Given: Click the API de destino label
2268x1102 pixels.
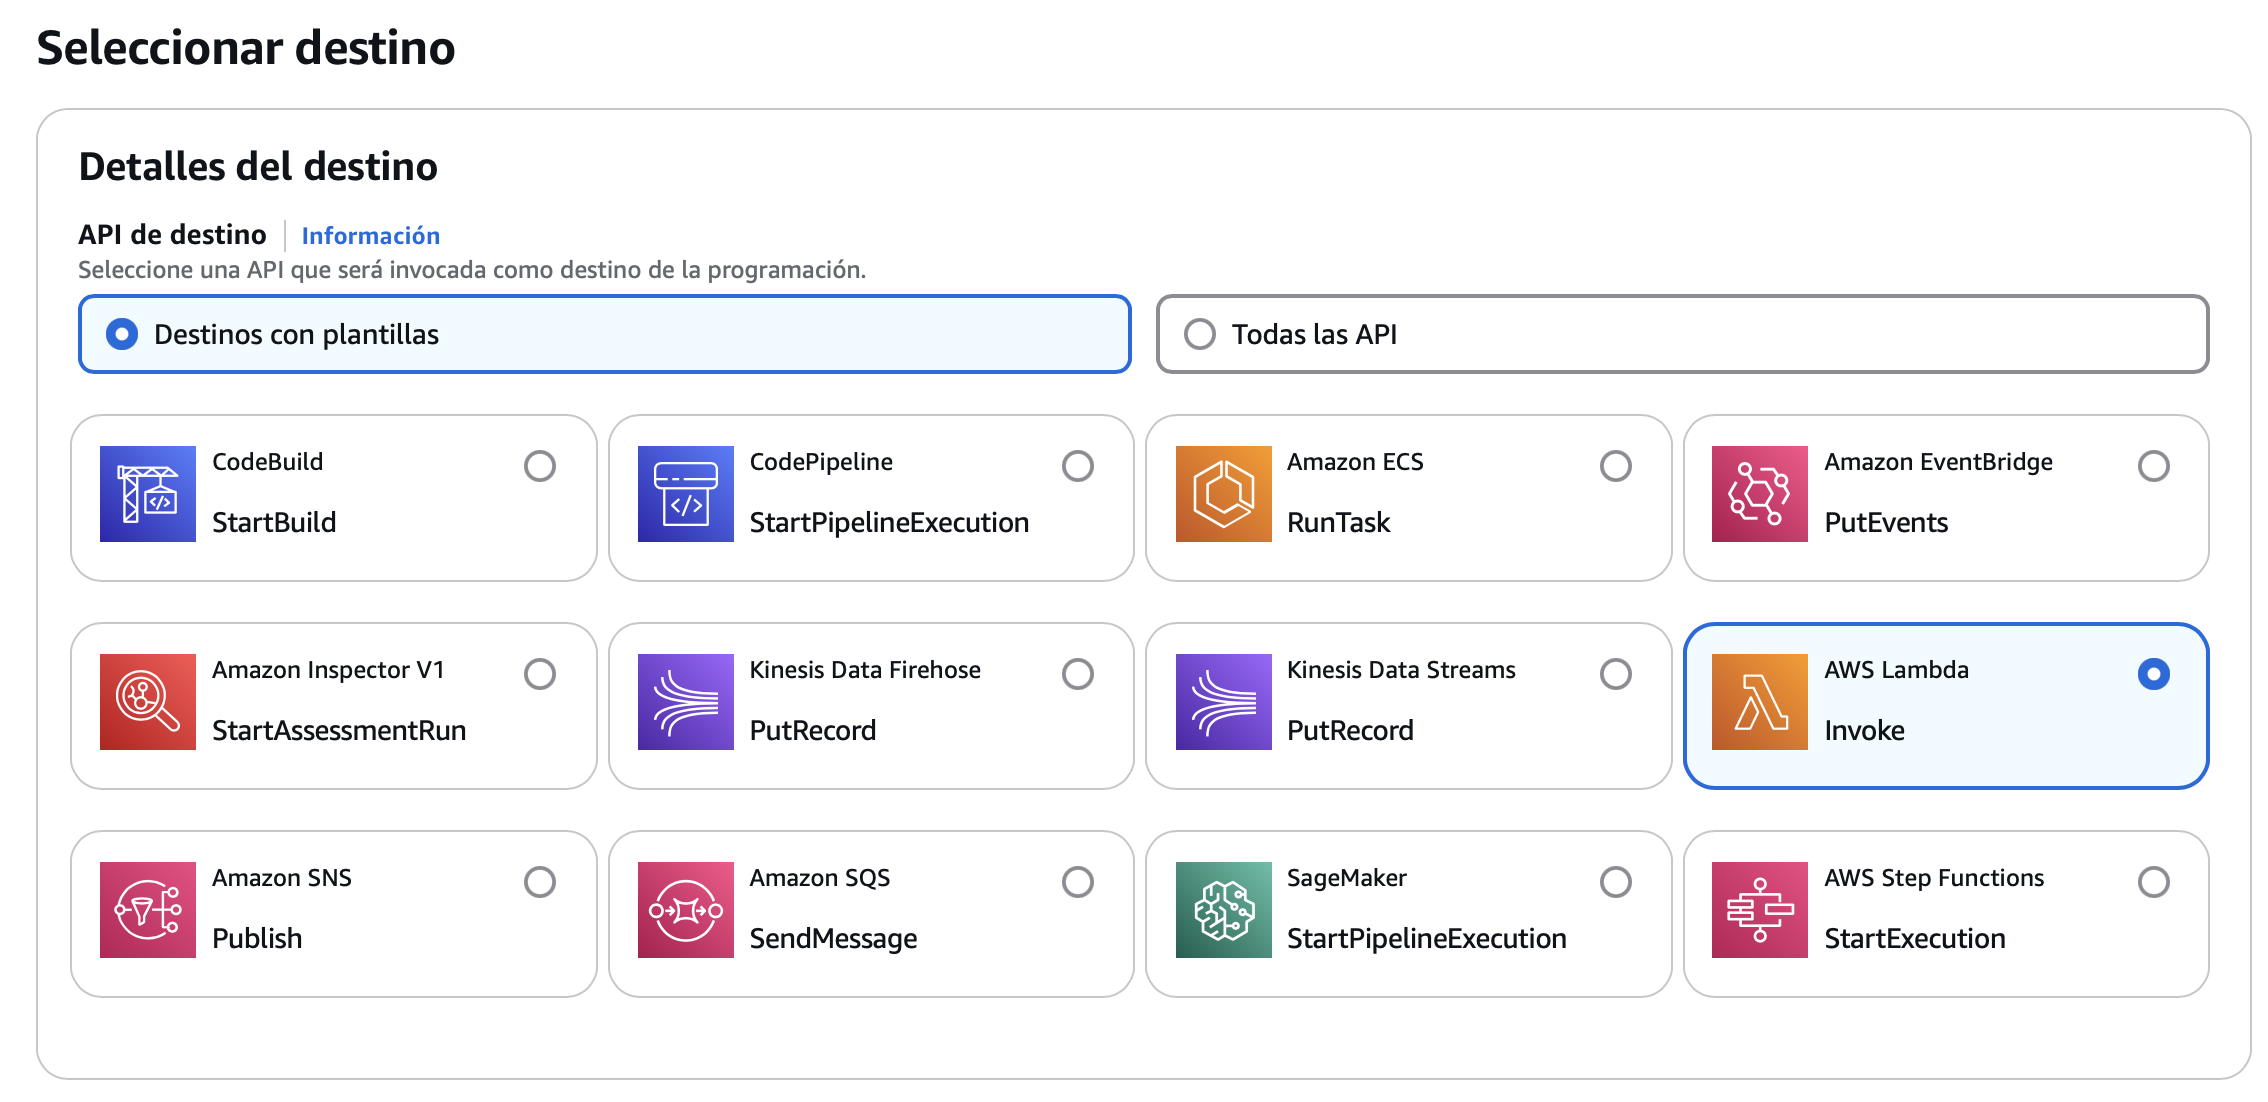Looking at the screenshot, I should tap(173, 234).
